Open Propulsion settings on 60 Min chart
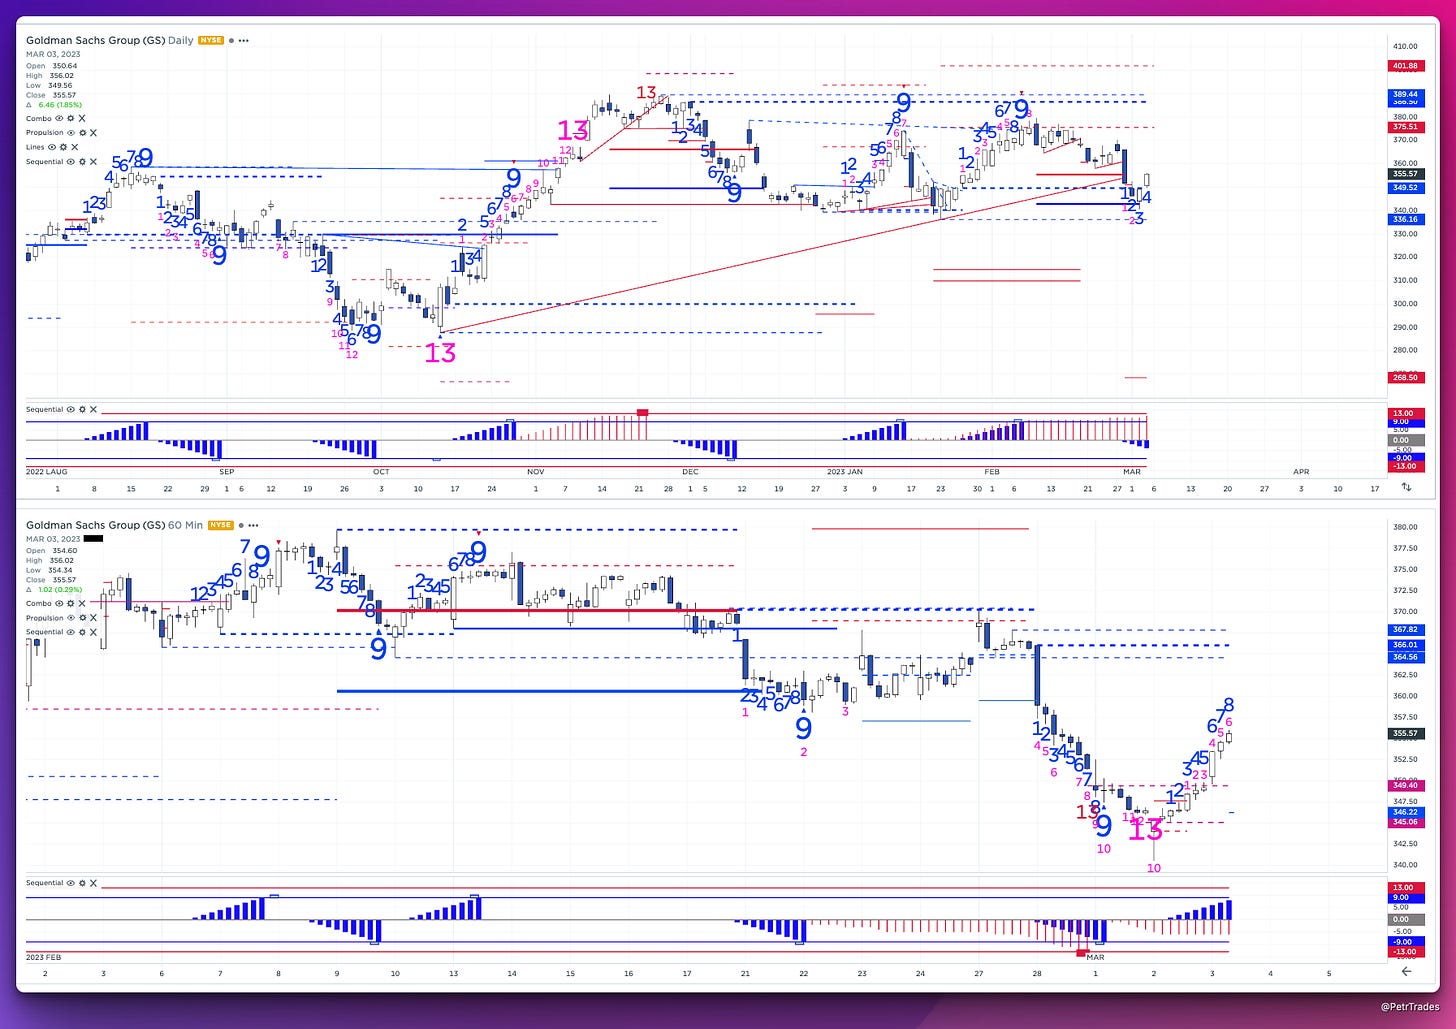The image size is (1456, 1029). point(82,618)
